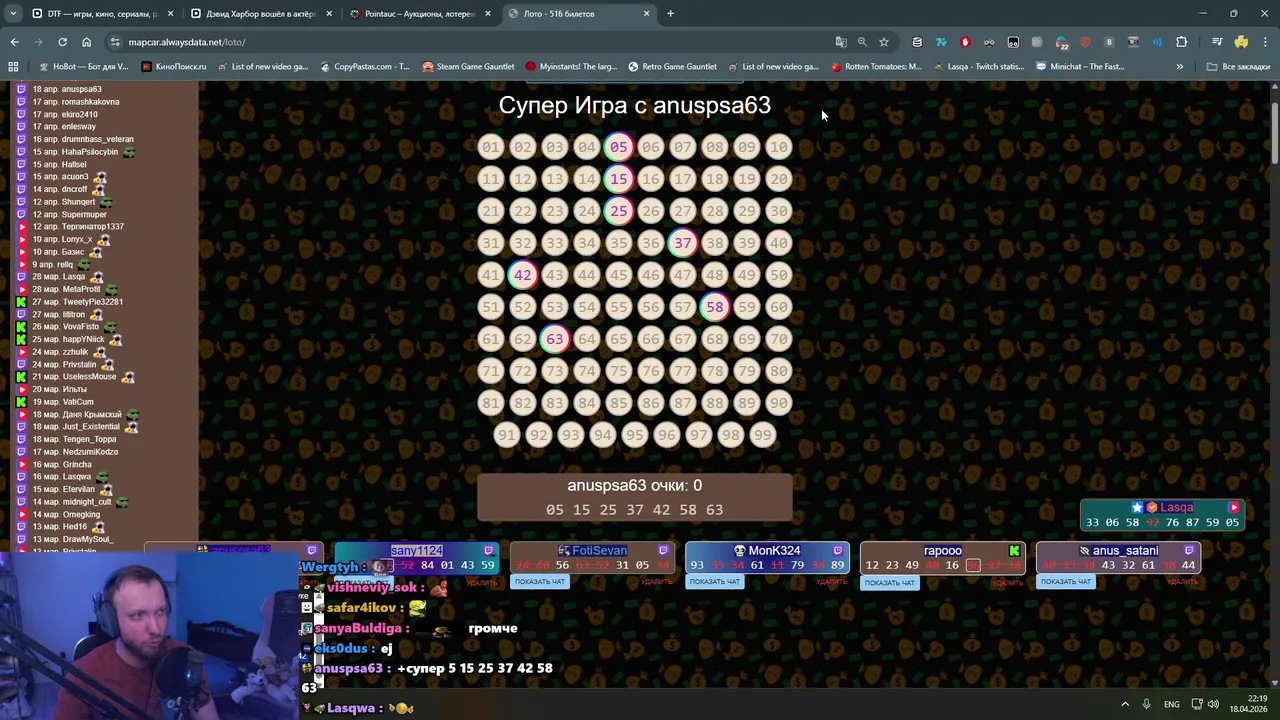1280x720 pixels.
Task: Close the Лото - 516 билетов tab
Action: click(x=646, y=14)
